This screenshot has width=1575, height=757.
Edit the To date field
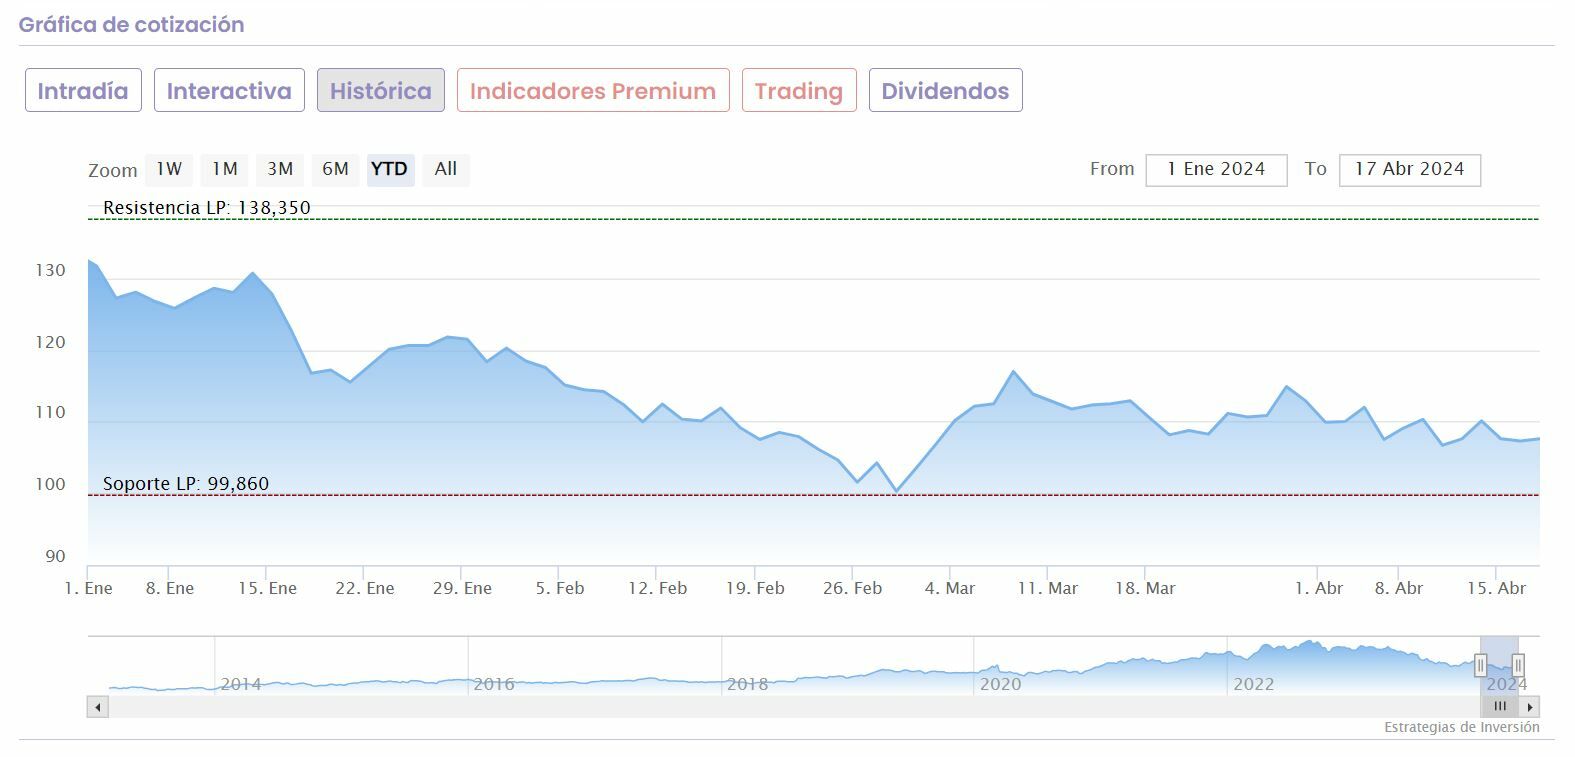(1409, 170)
